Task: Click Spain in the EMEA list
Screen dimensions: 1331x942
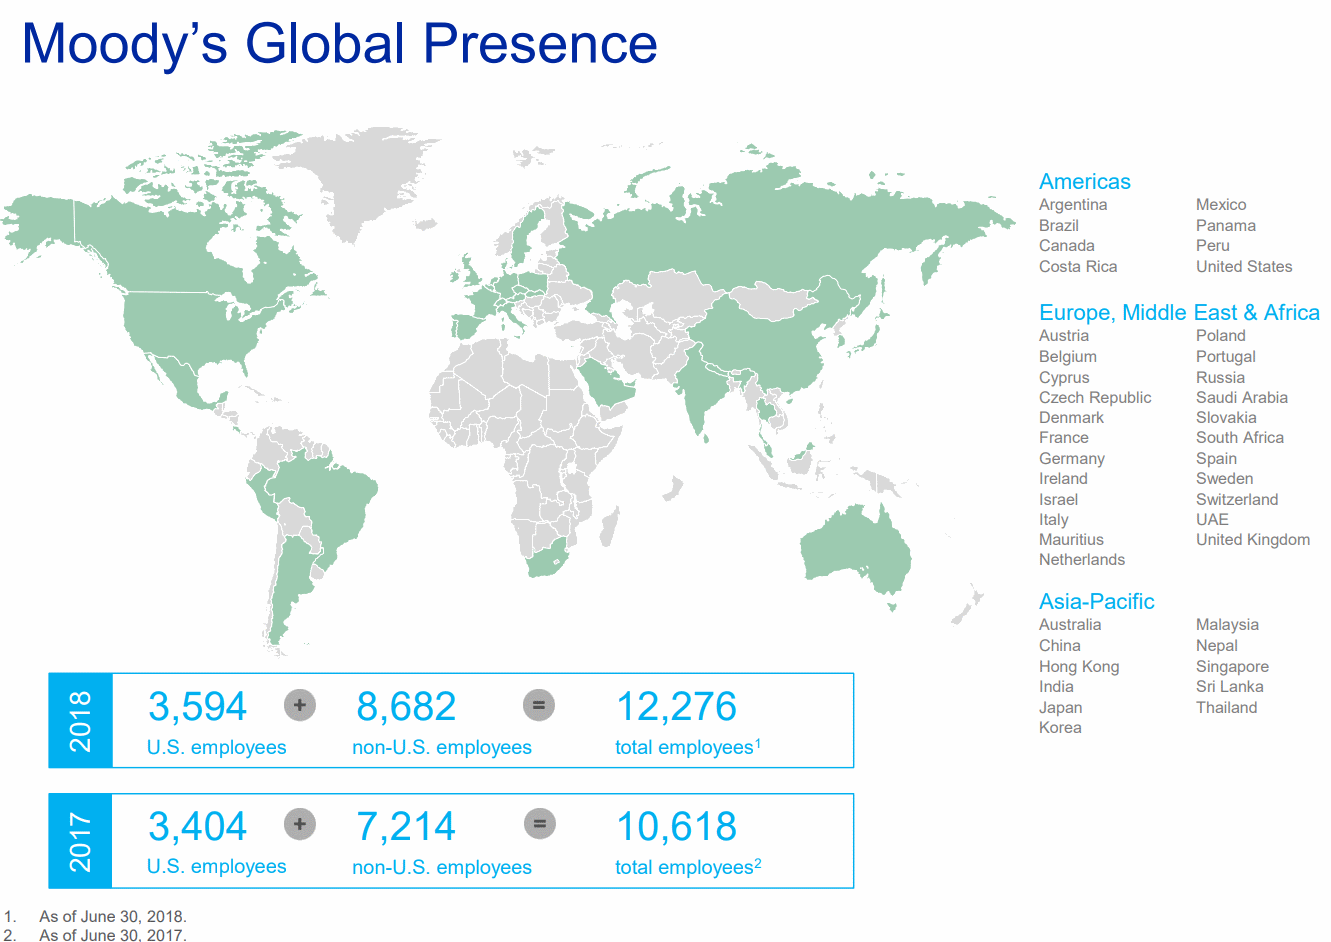Action: 1216,459
